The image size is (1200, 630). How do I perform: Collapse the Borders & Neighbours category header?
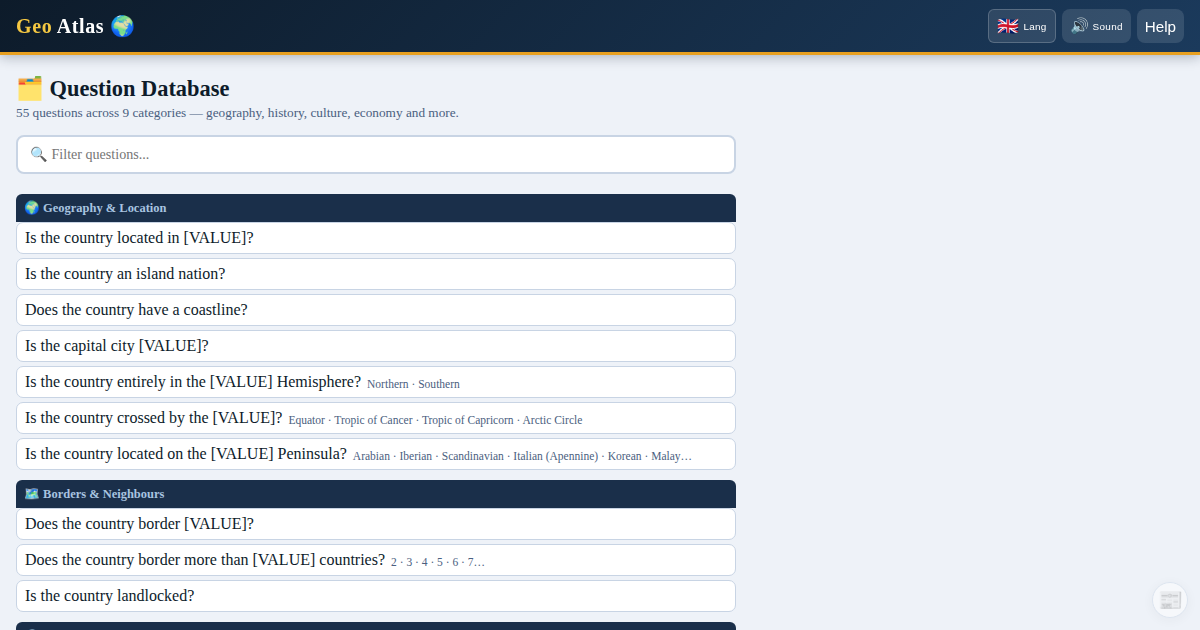376,494
